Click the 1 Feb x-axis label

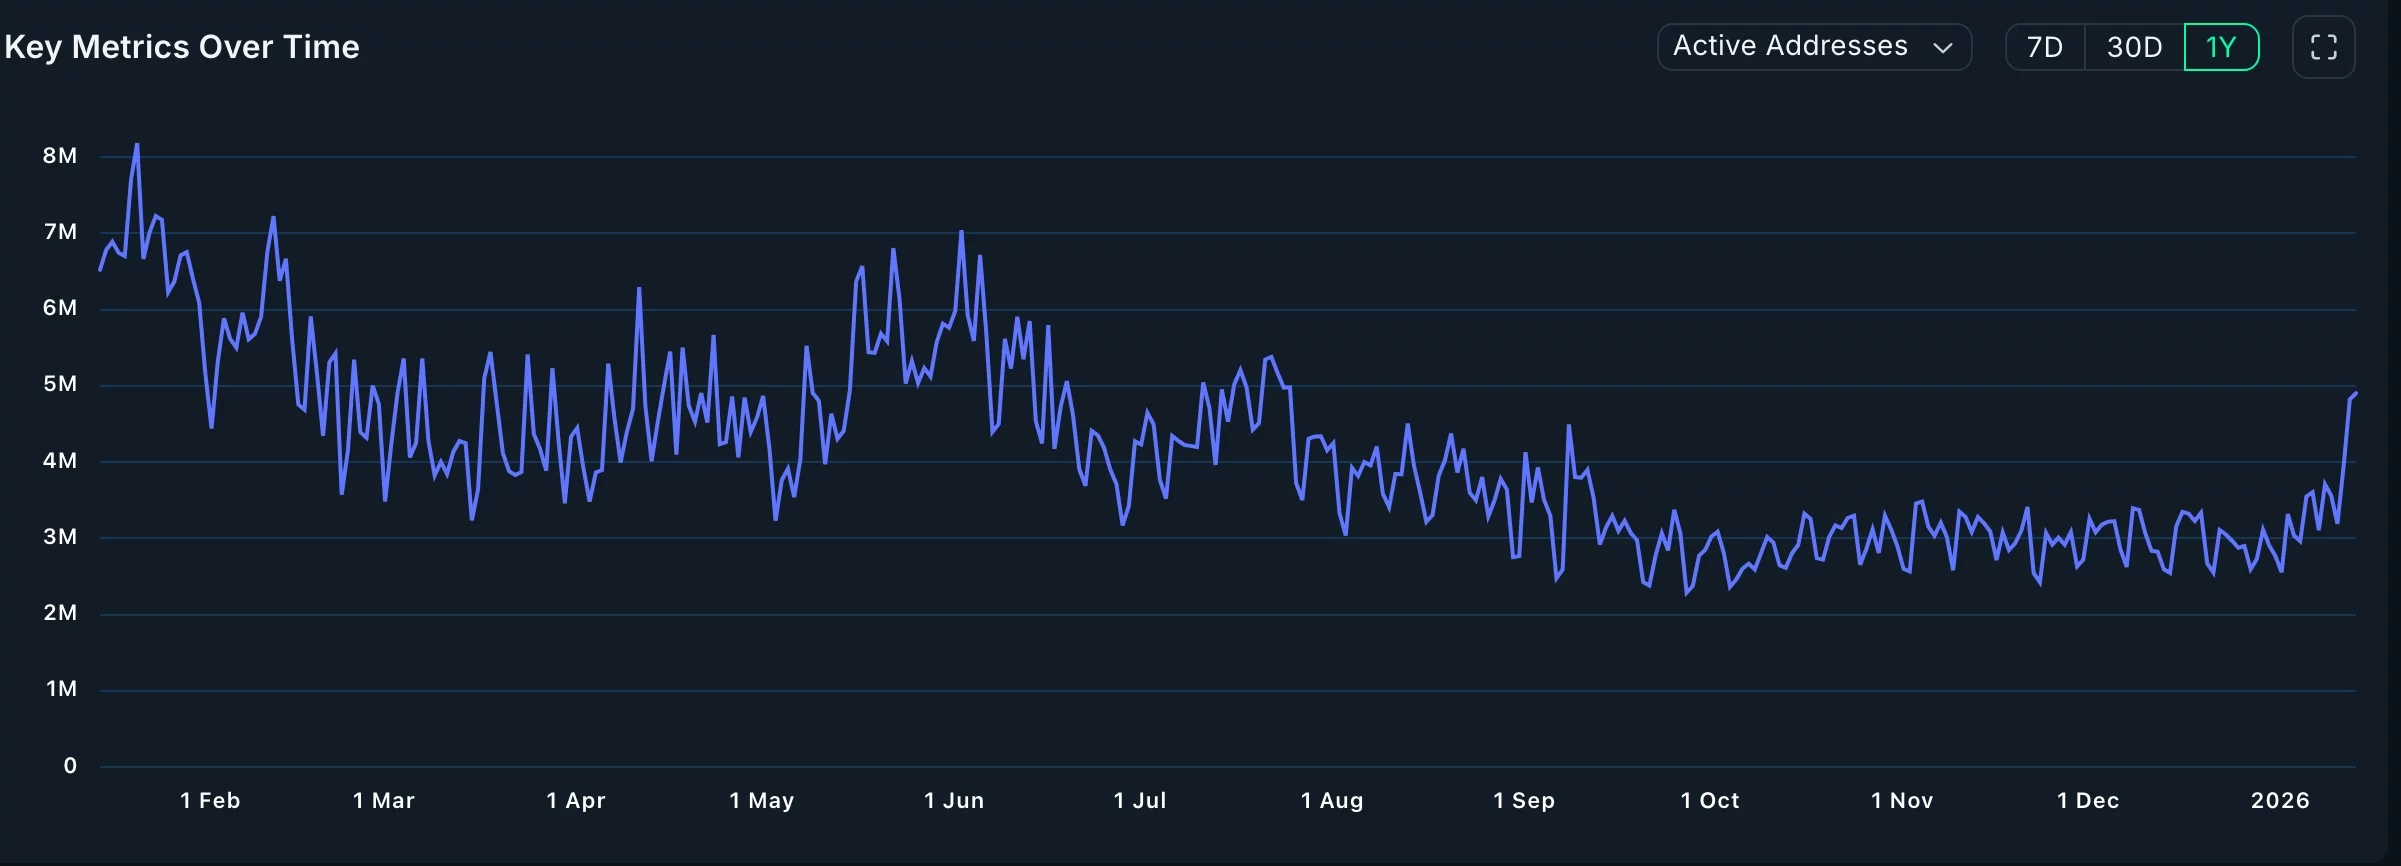tap(210, 800)
